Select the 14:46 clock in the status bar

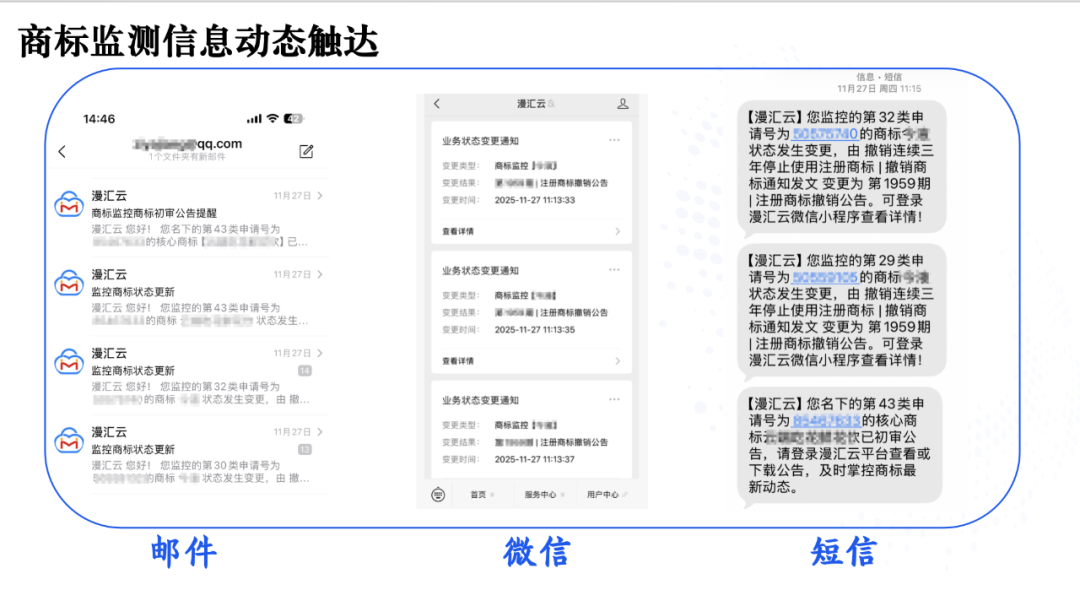[98, 118]
